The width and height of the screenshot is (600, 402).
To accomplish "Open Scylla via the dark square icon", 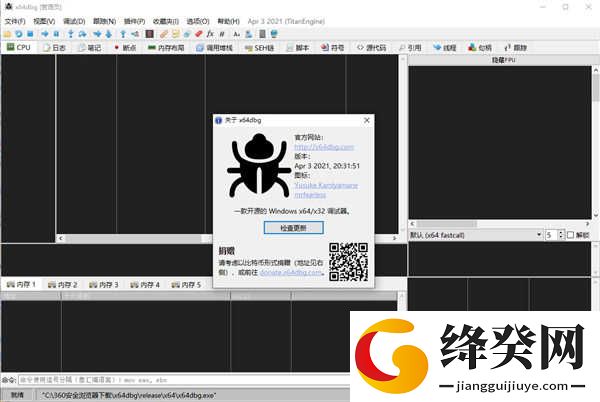I will (150, 34).
